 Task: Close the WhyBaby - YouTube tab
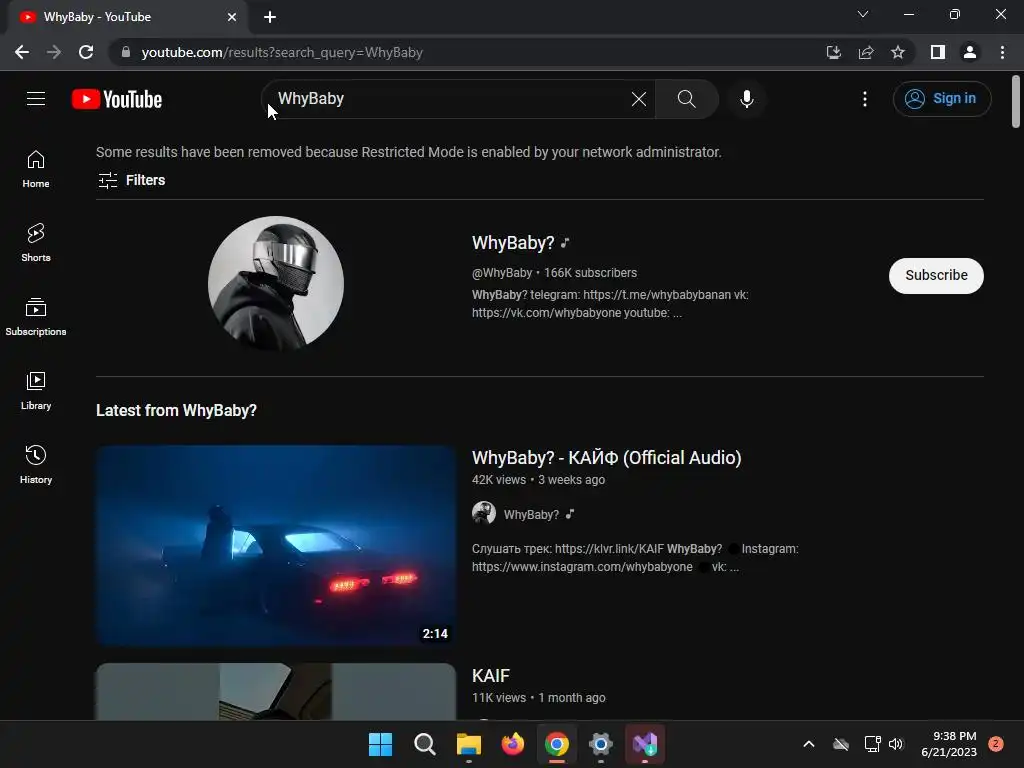coord(232,17)
